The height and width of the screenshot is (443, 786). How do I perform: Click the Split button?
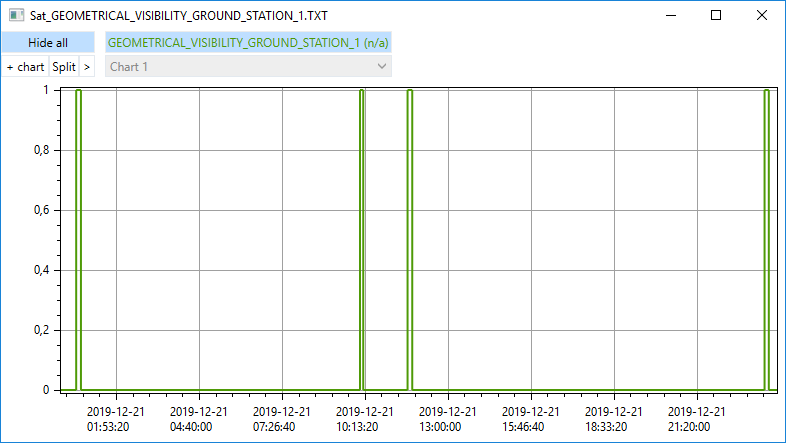(64, 67)
